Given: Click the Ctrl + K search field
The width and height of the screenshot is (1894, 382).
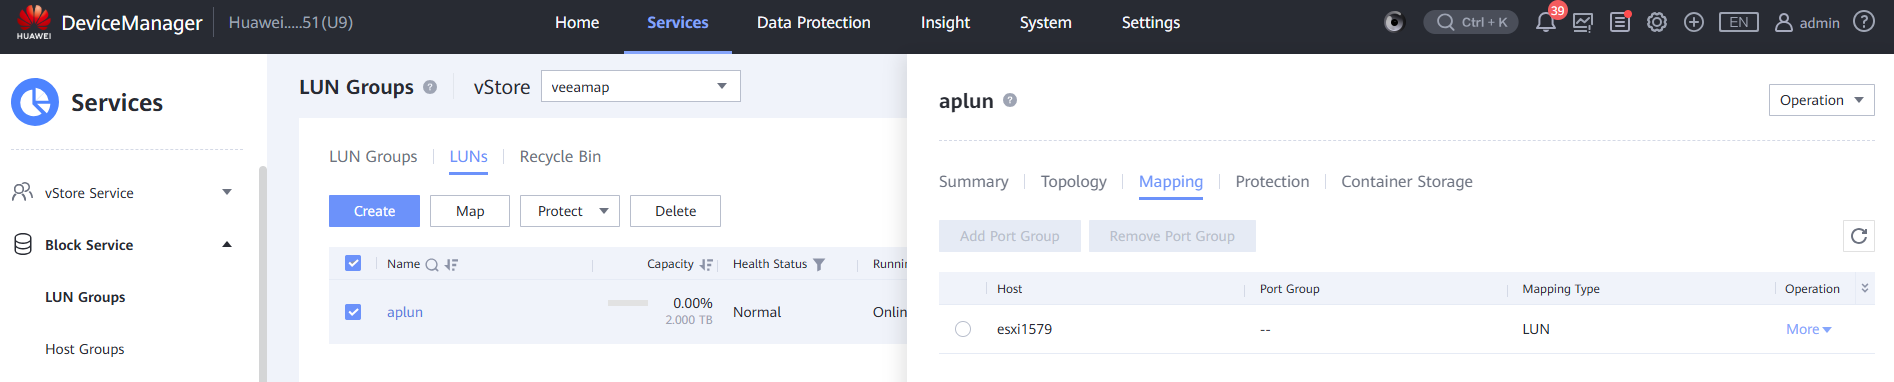Looking at the screenshot, I should coord(1471,22).
